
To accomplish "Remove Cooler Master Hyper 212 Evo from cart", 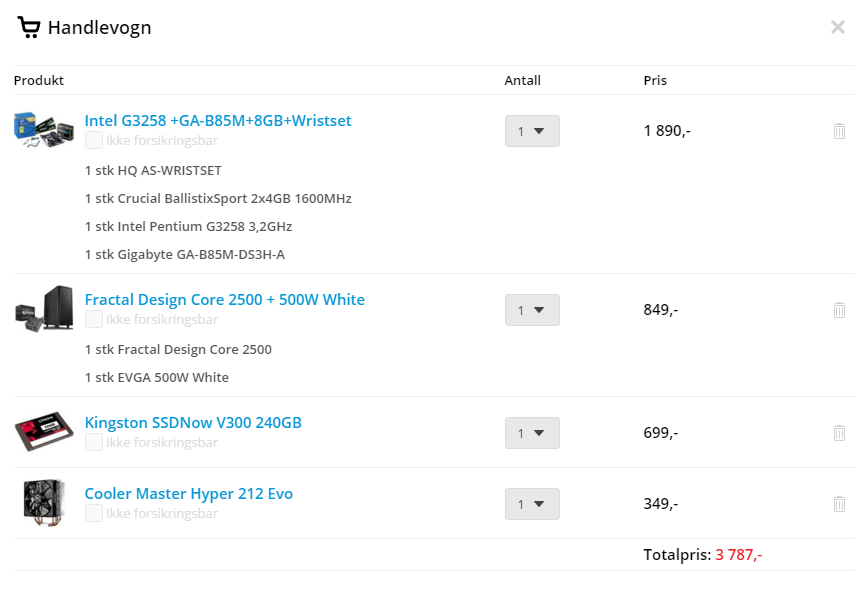I will pyautogui.click(x=839, y=504).
